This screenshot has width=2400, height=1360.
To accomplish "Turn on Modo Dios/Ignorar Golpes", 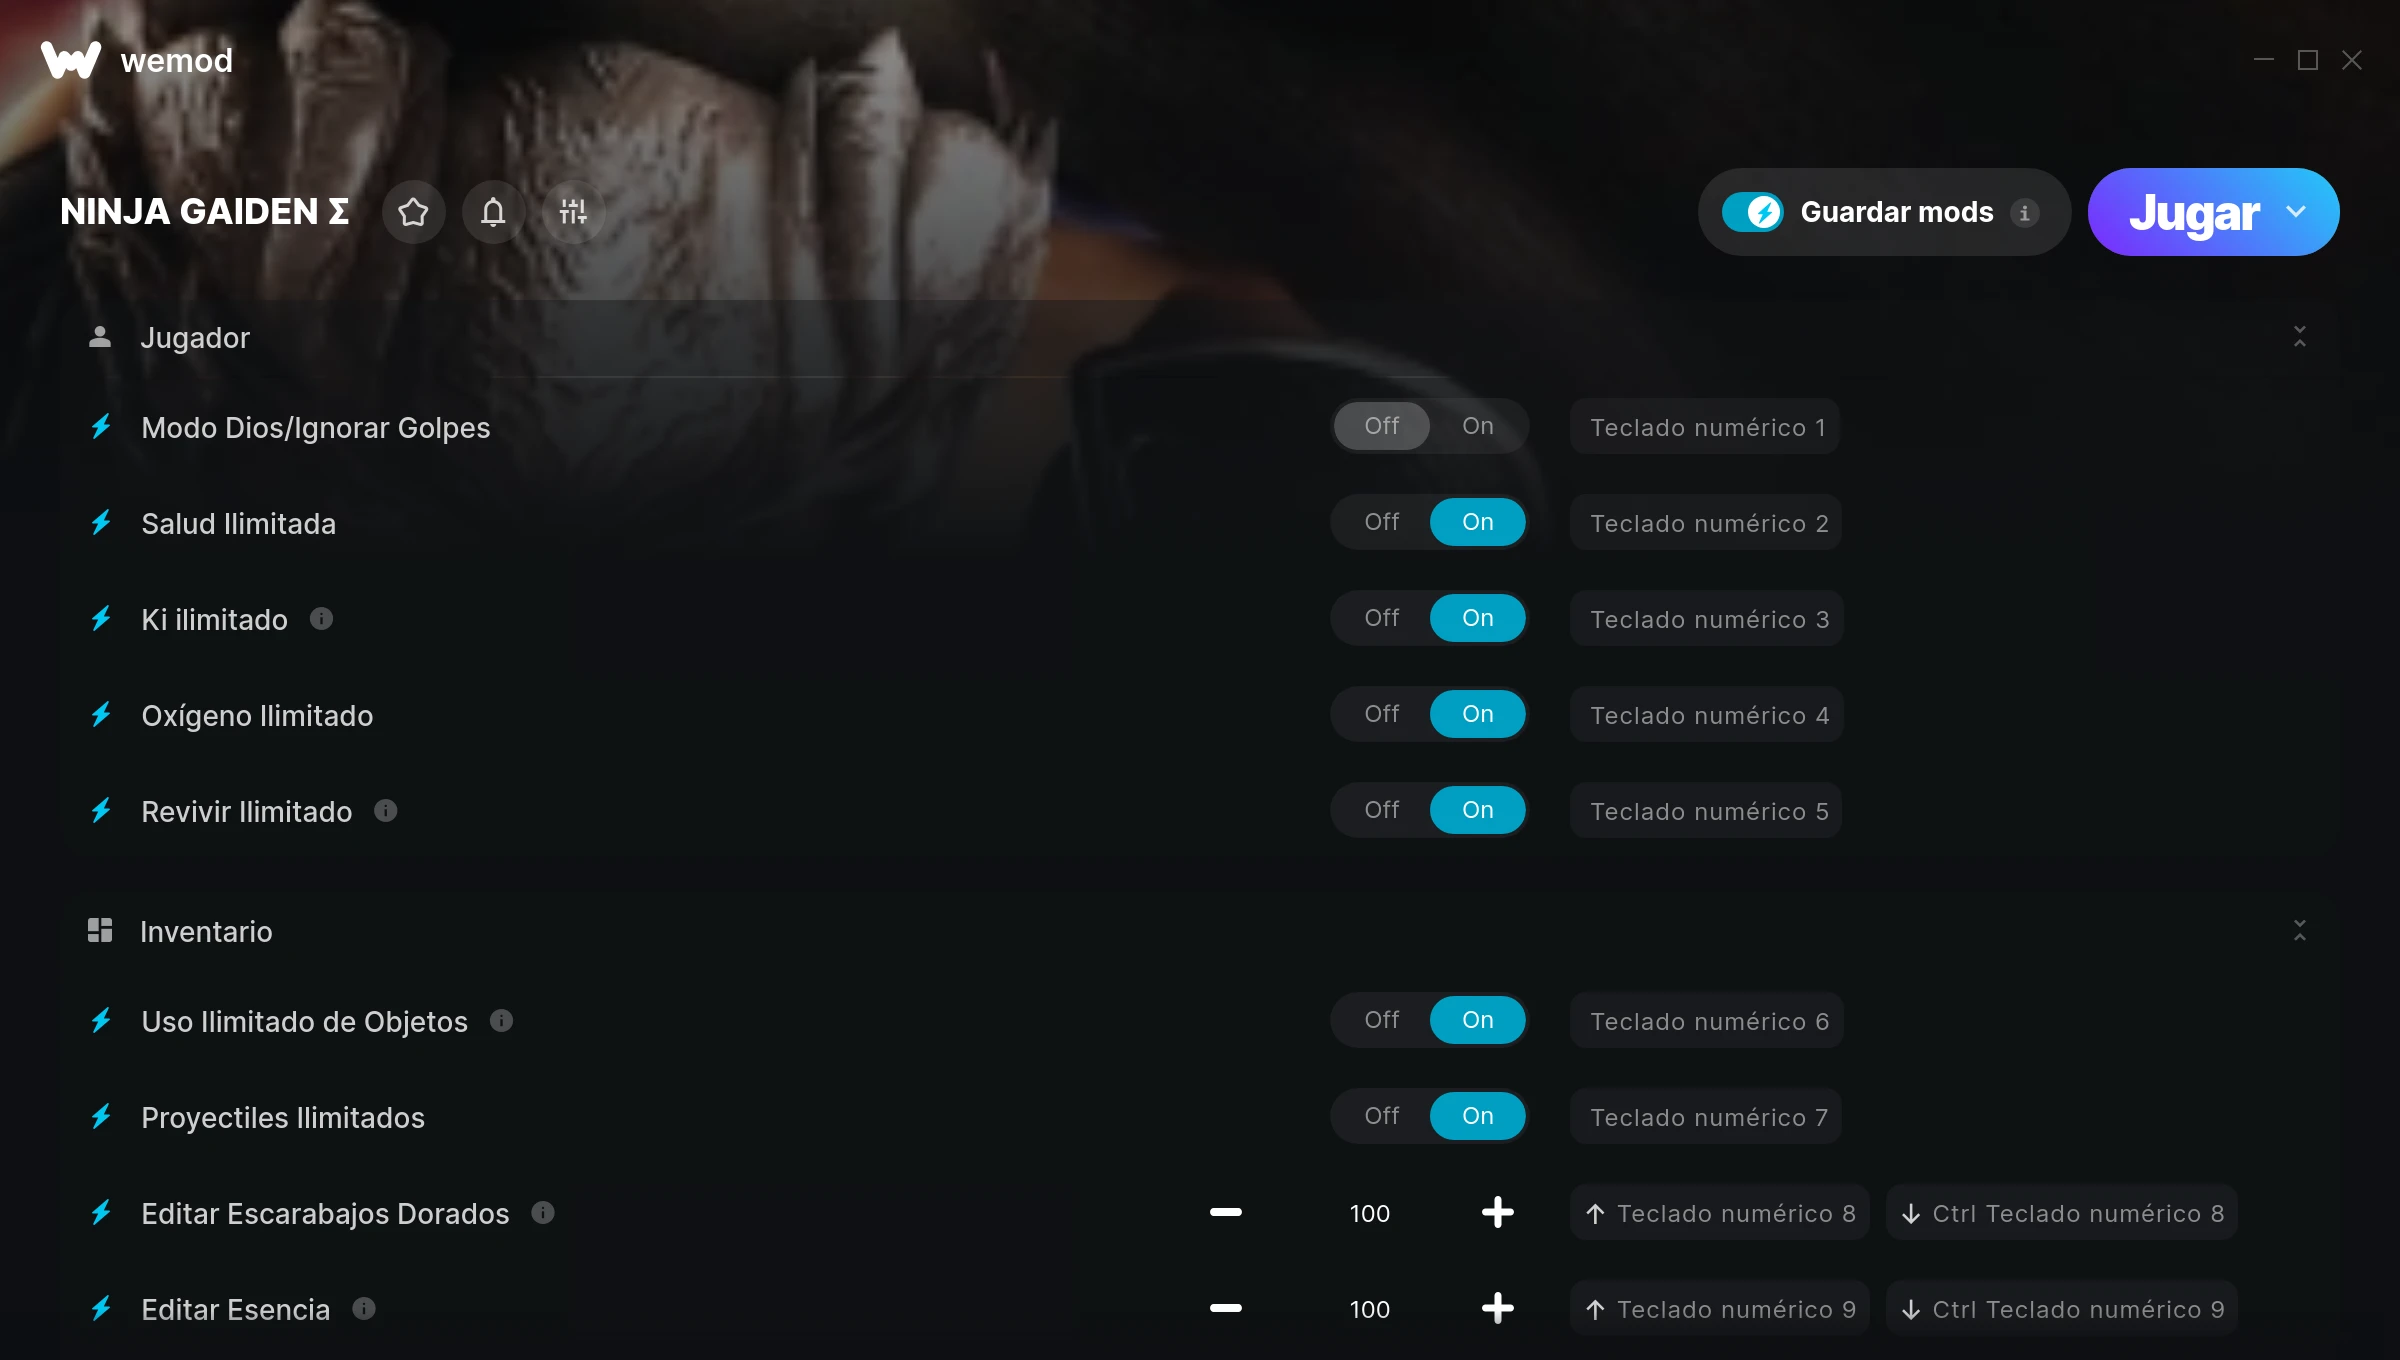I will point(1477,426).
